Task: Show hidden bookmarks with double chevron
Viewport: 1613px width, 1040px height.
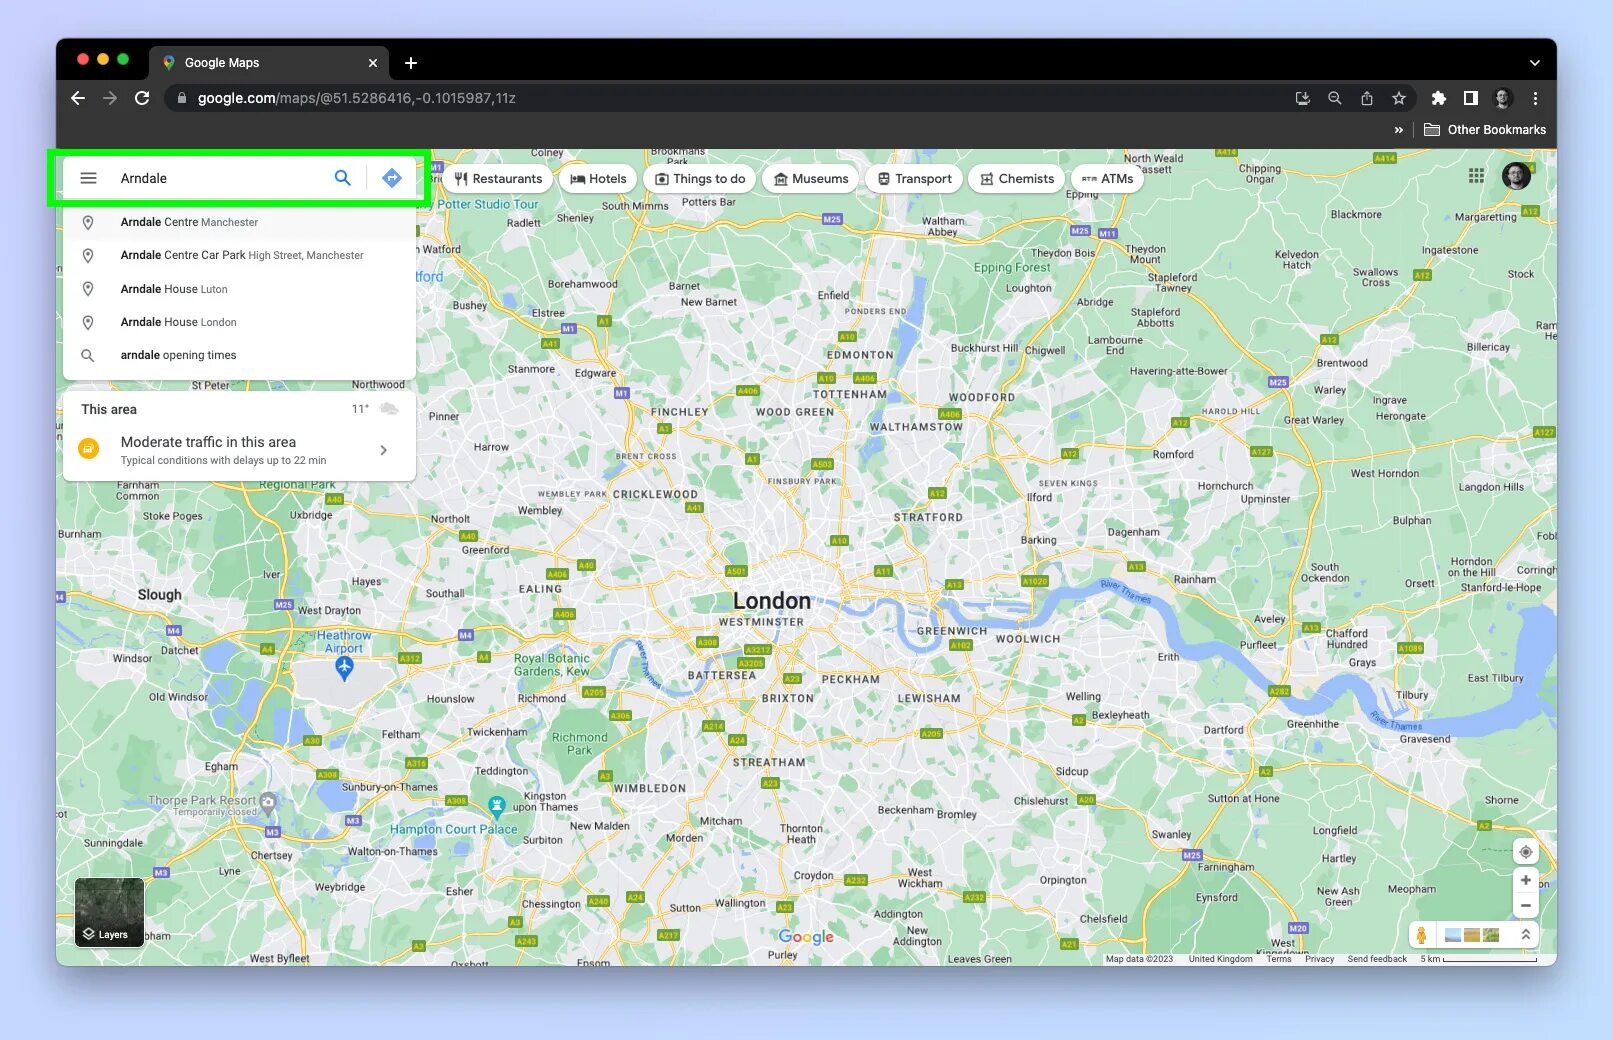Action: tap(1398, 130)
